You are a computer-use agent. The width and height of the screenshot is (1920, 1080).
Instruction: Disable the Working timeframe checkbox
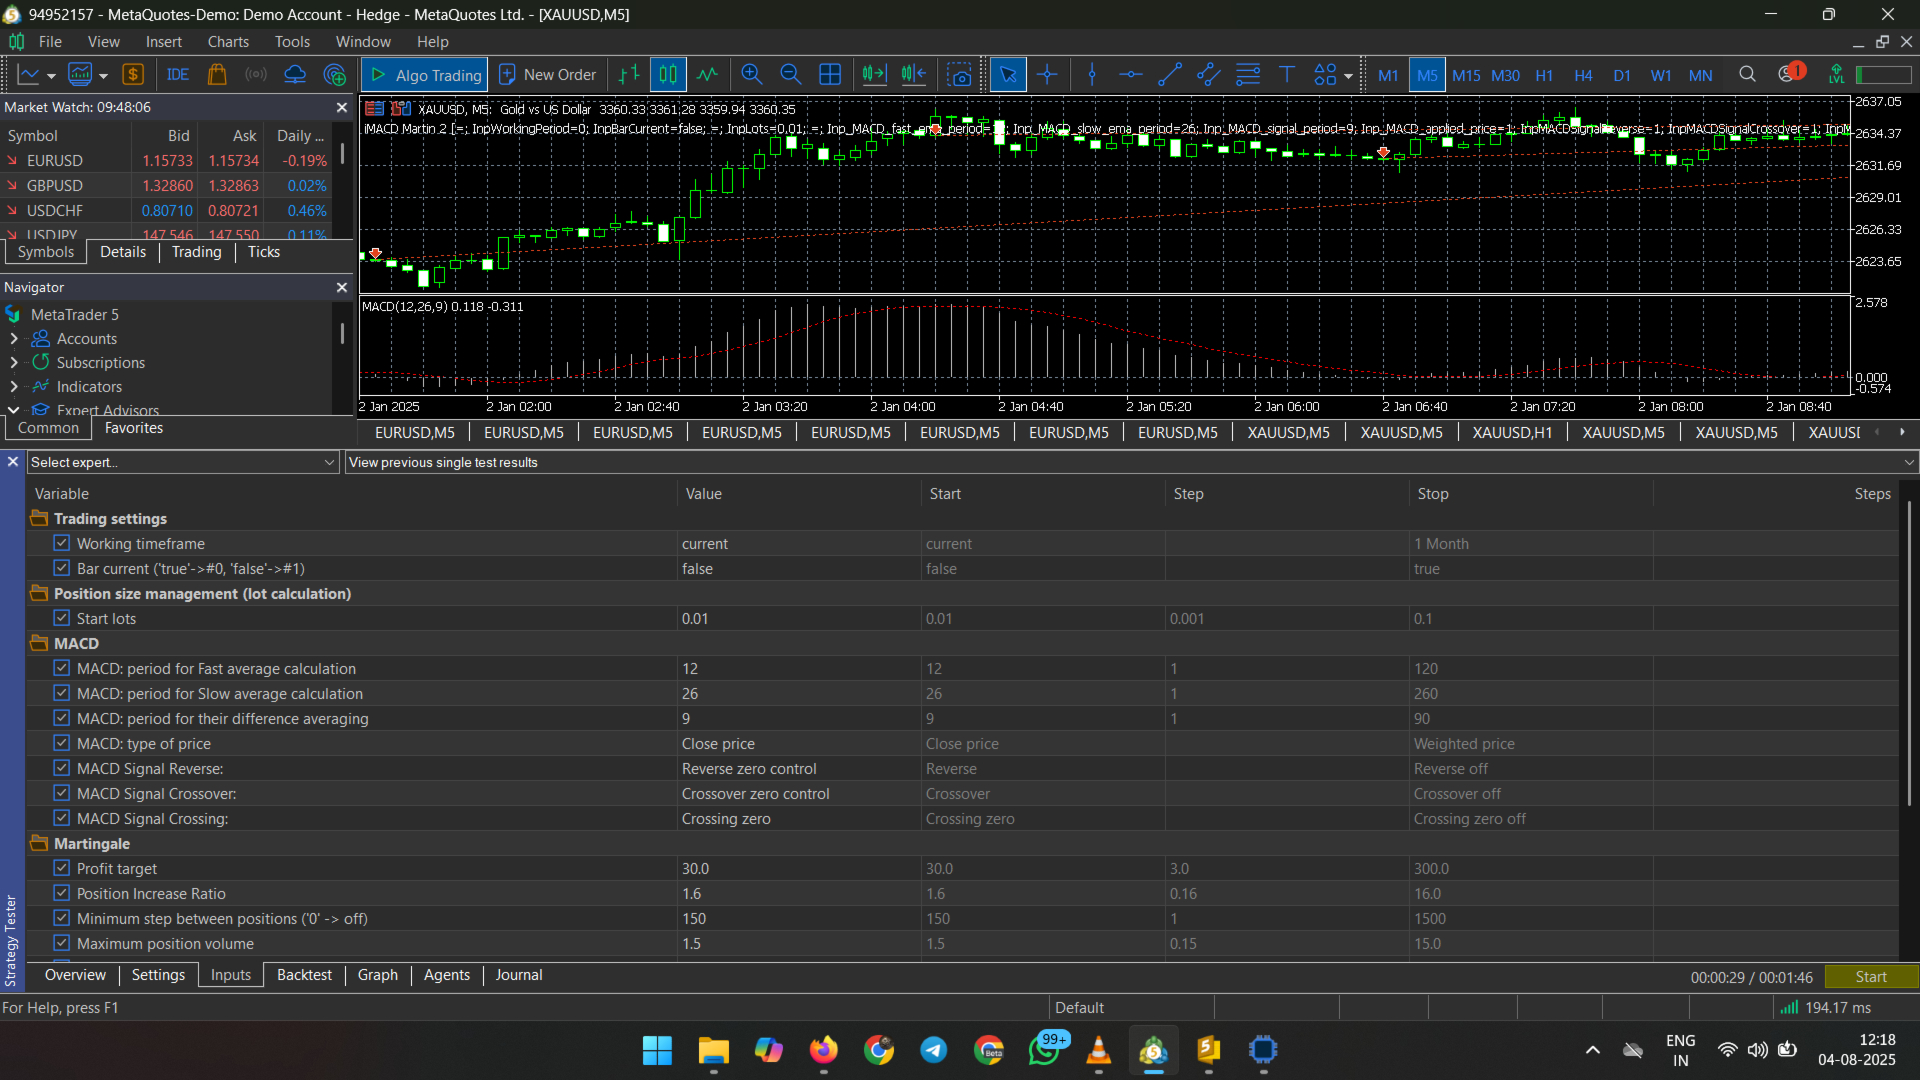(x=62, y=543)
